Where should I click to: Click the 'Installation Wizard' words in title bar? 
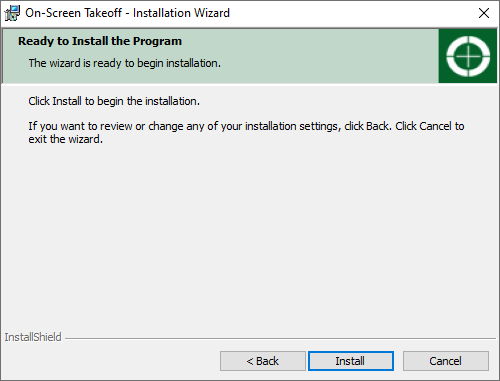pyautogui.click(x=181, y=13)
